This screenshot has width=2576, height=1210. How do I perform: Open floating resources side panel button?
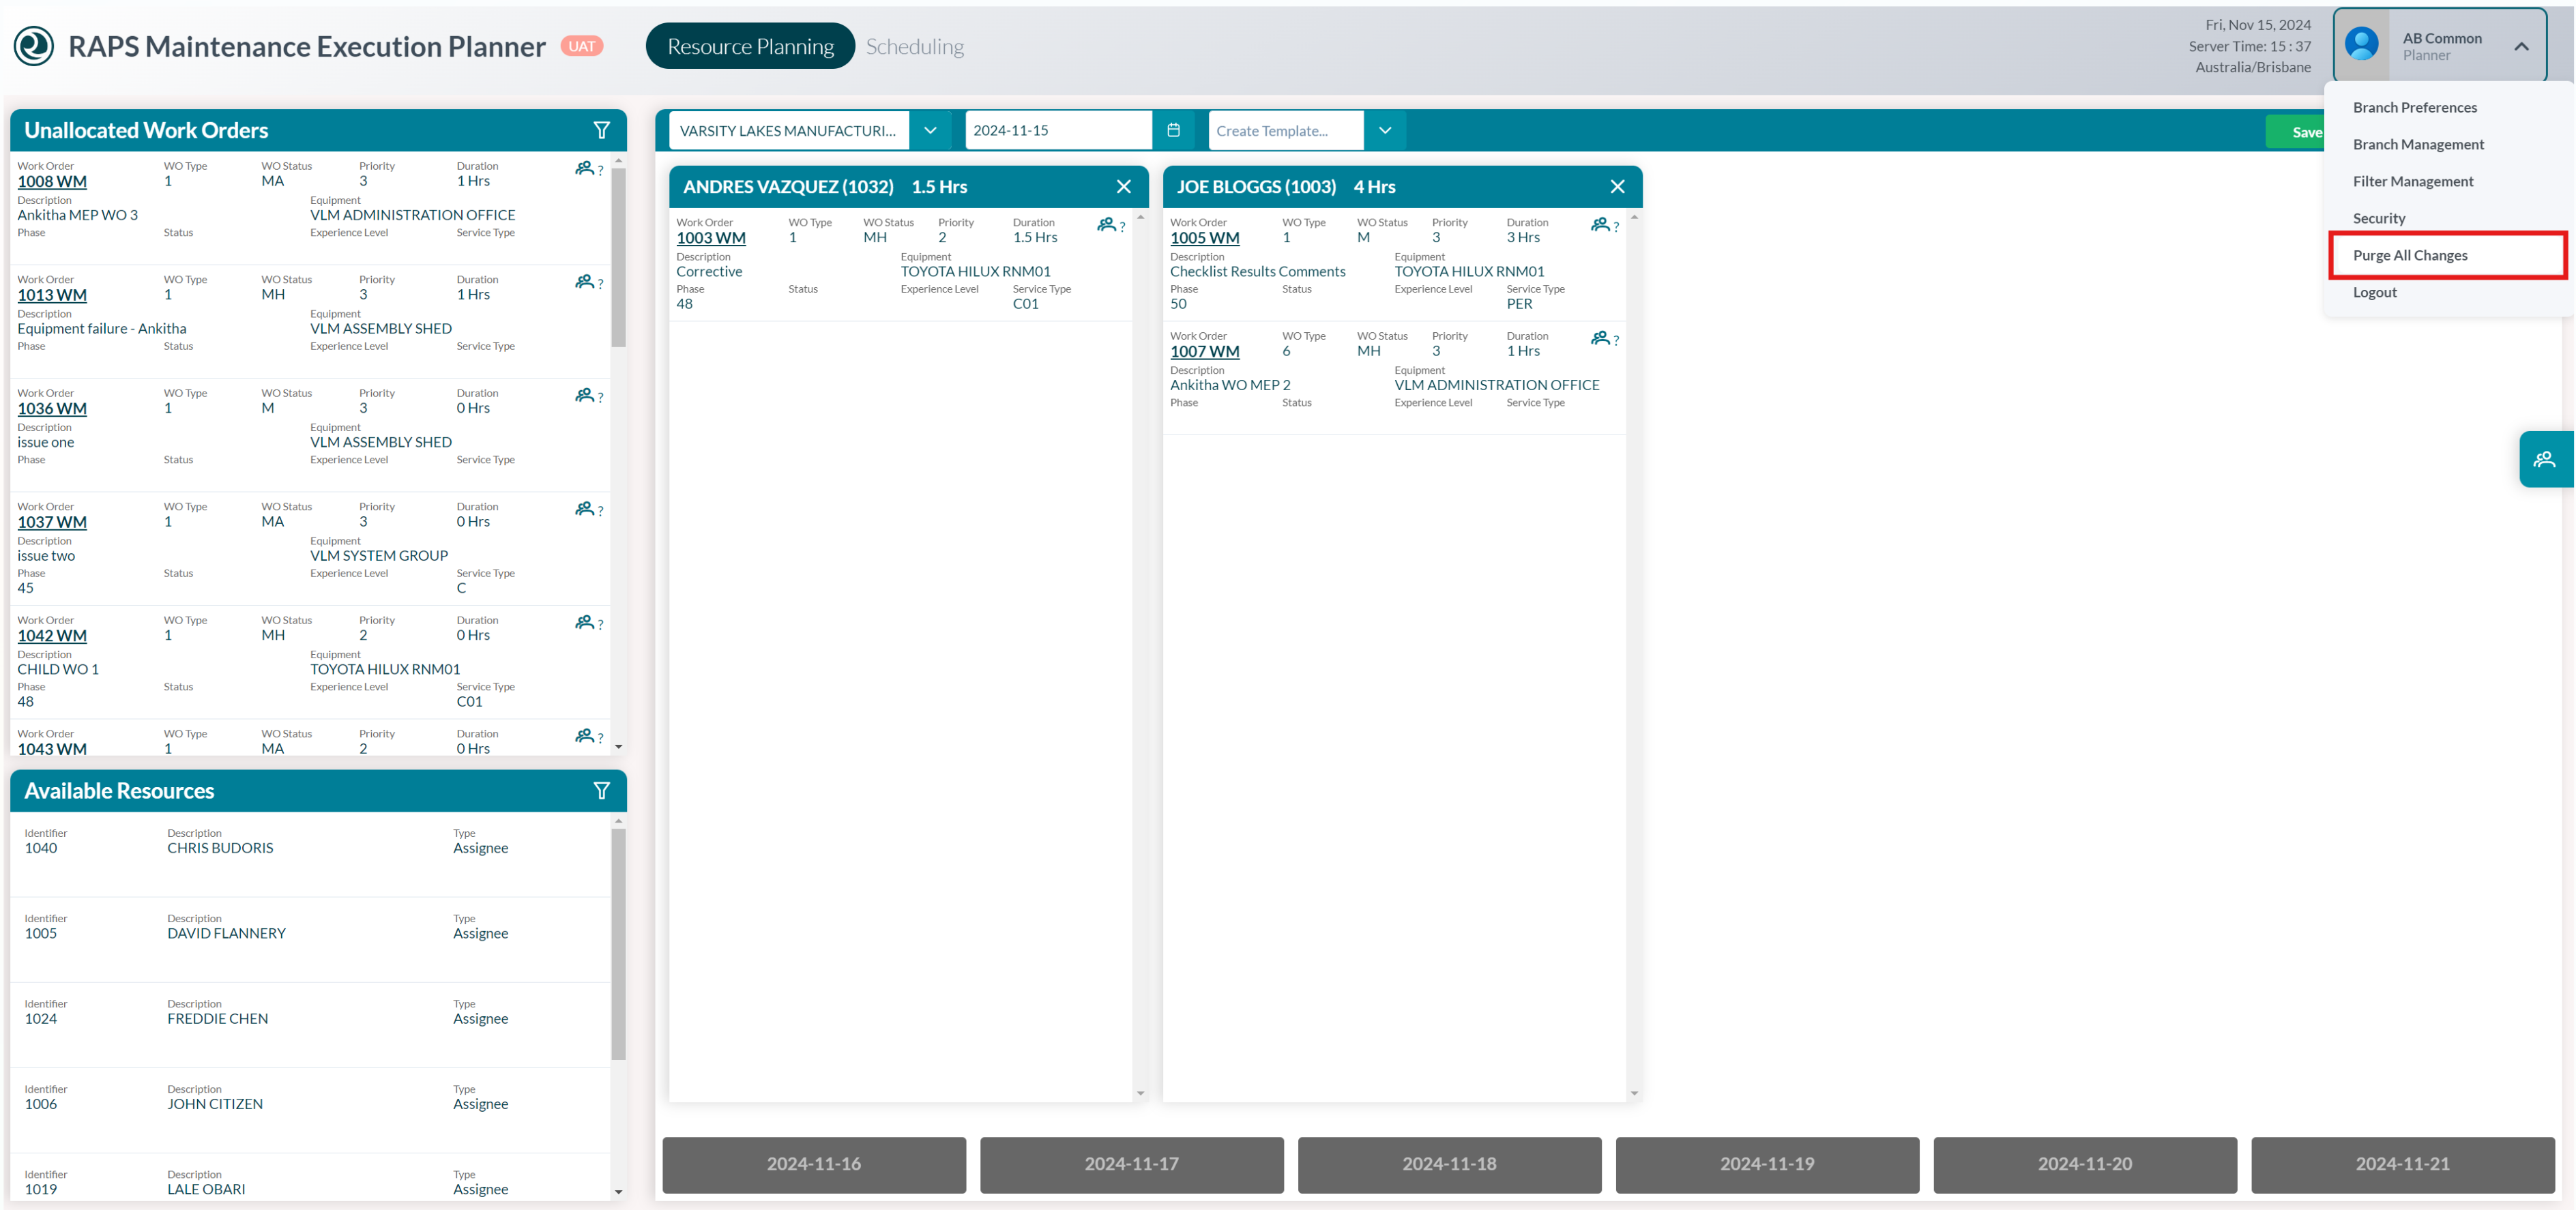coord(2545,459)
